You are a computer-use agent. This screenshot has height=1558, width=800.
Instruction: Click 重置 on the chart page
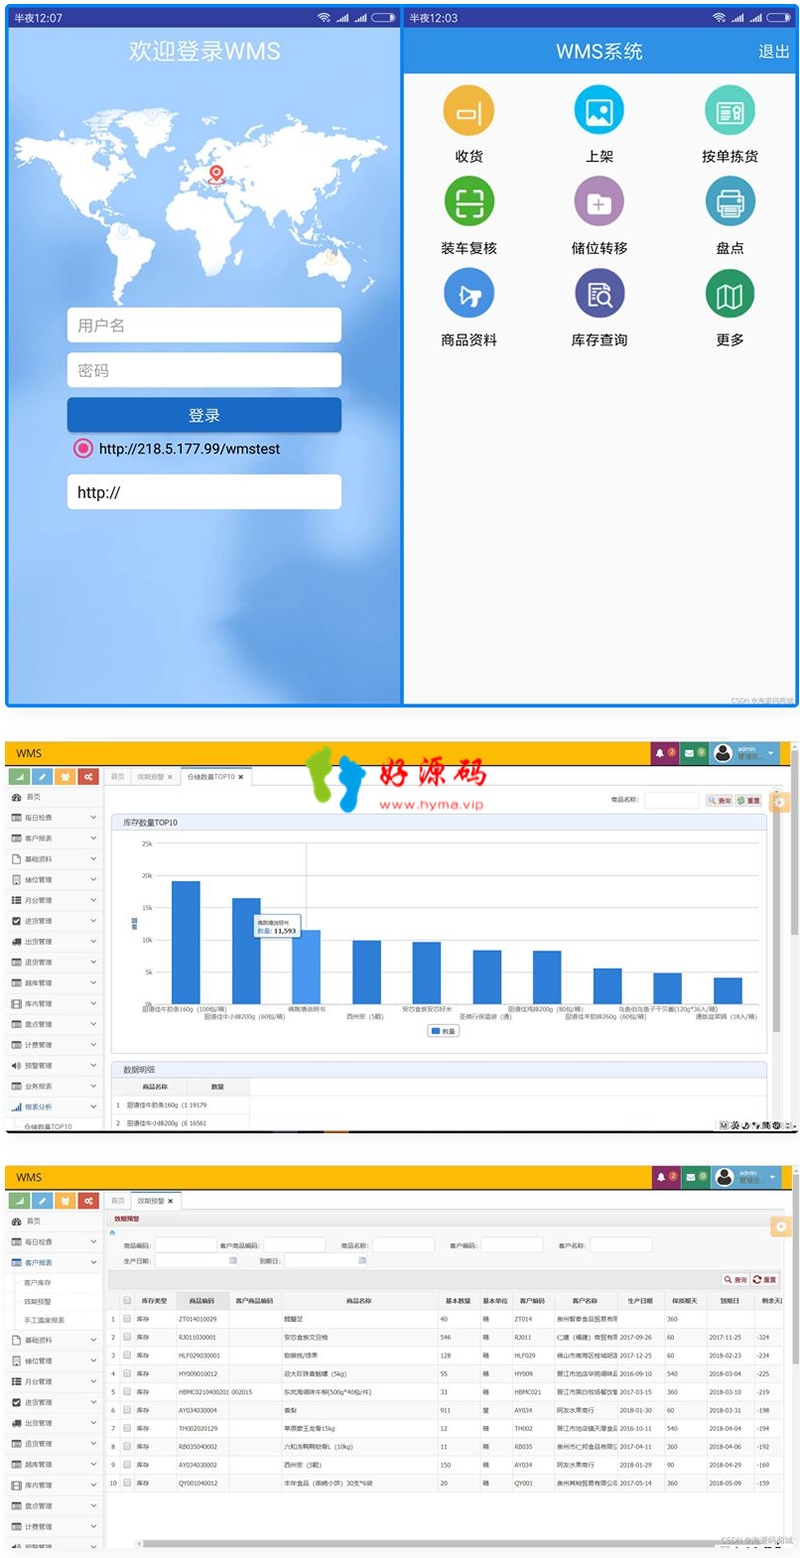click(x=749, y=801)
